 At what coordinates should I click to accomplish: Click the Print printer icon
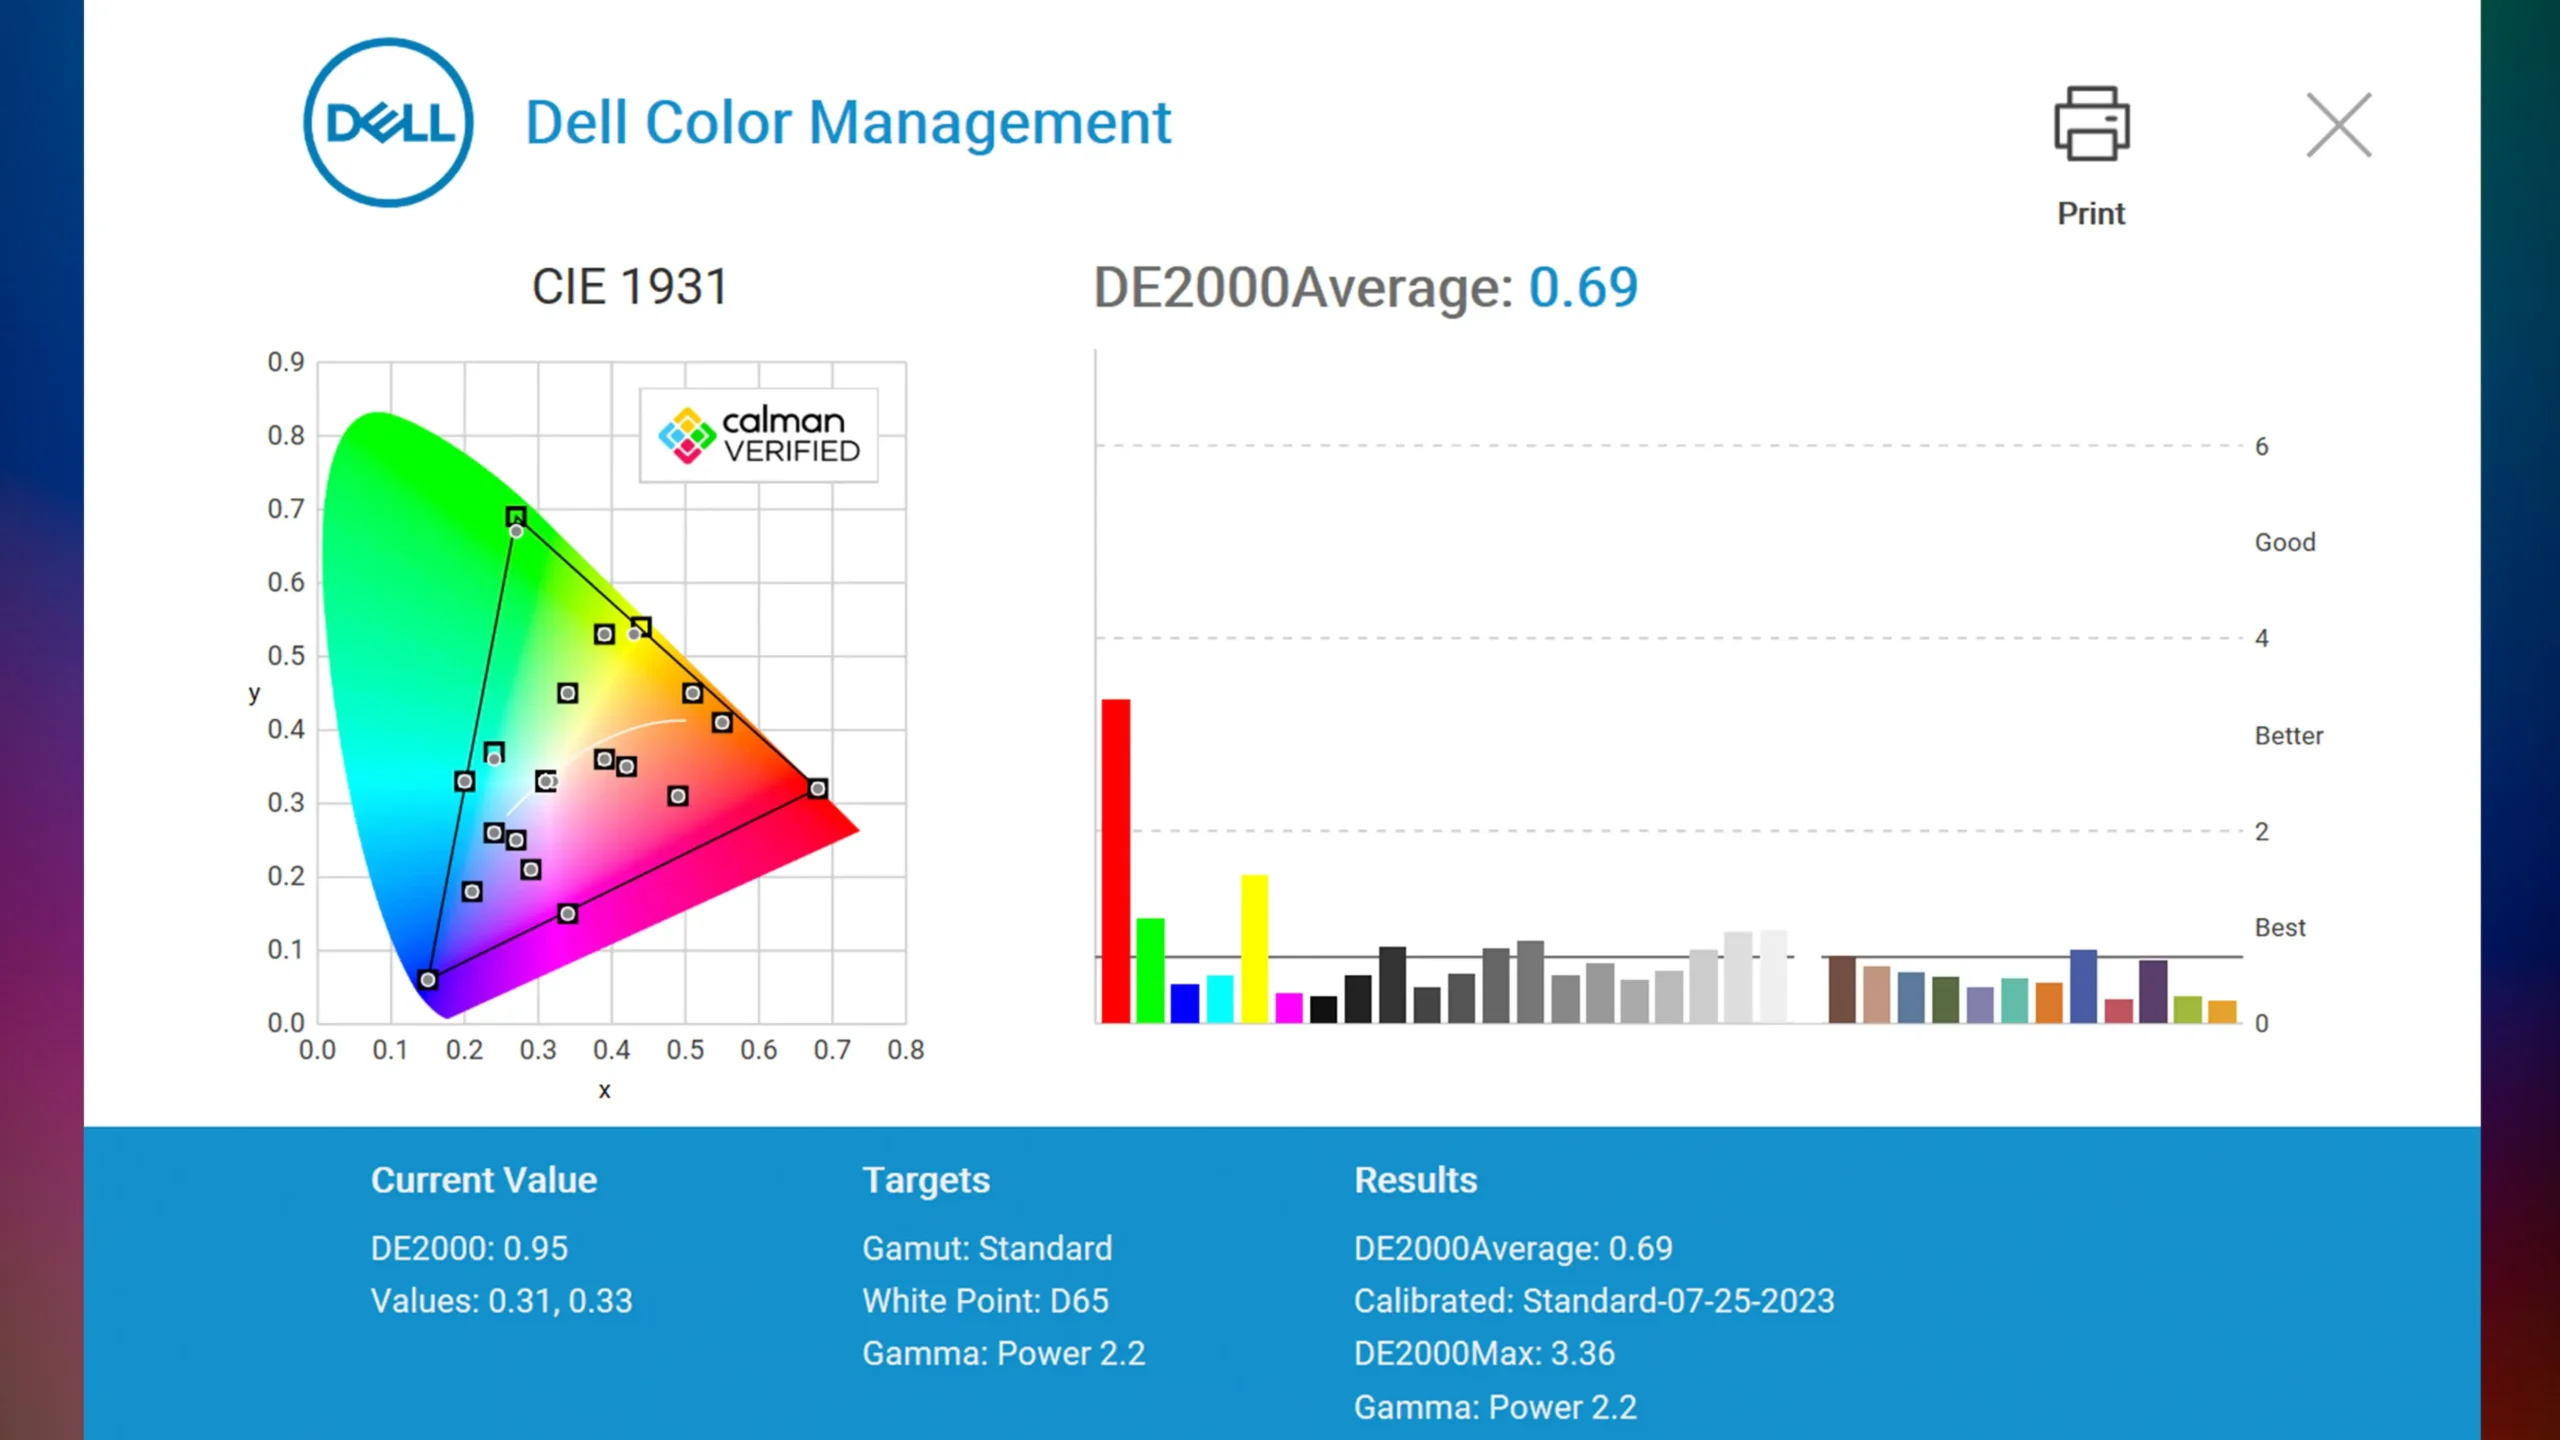2091,124
